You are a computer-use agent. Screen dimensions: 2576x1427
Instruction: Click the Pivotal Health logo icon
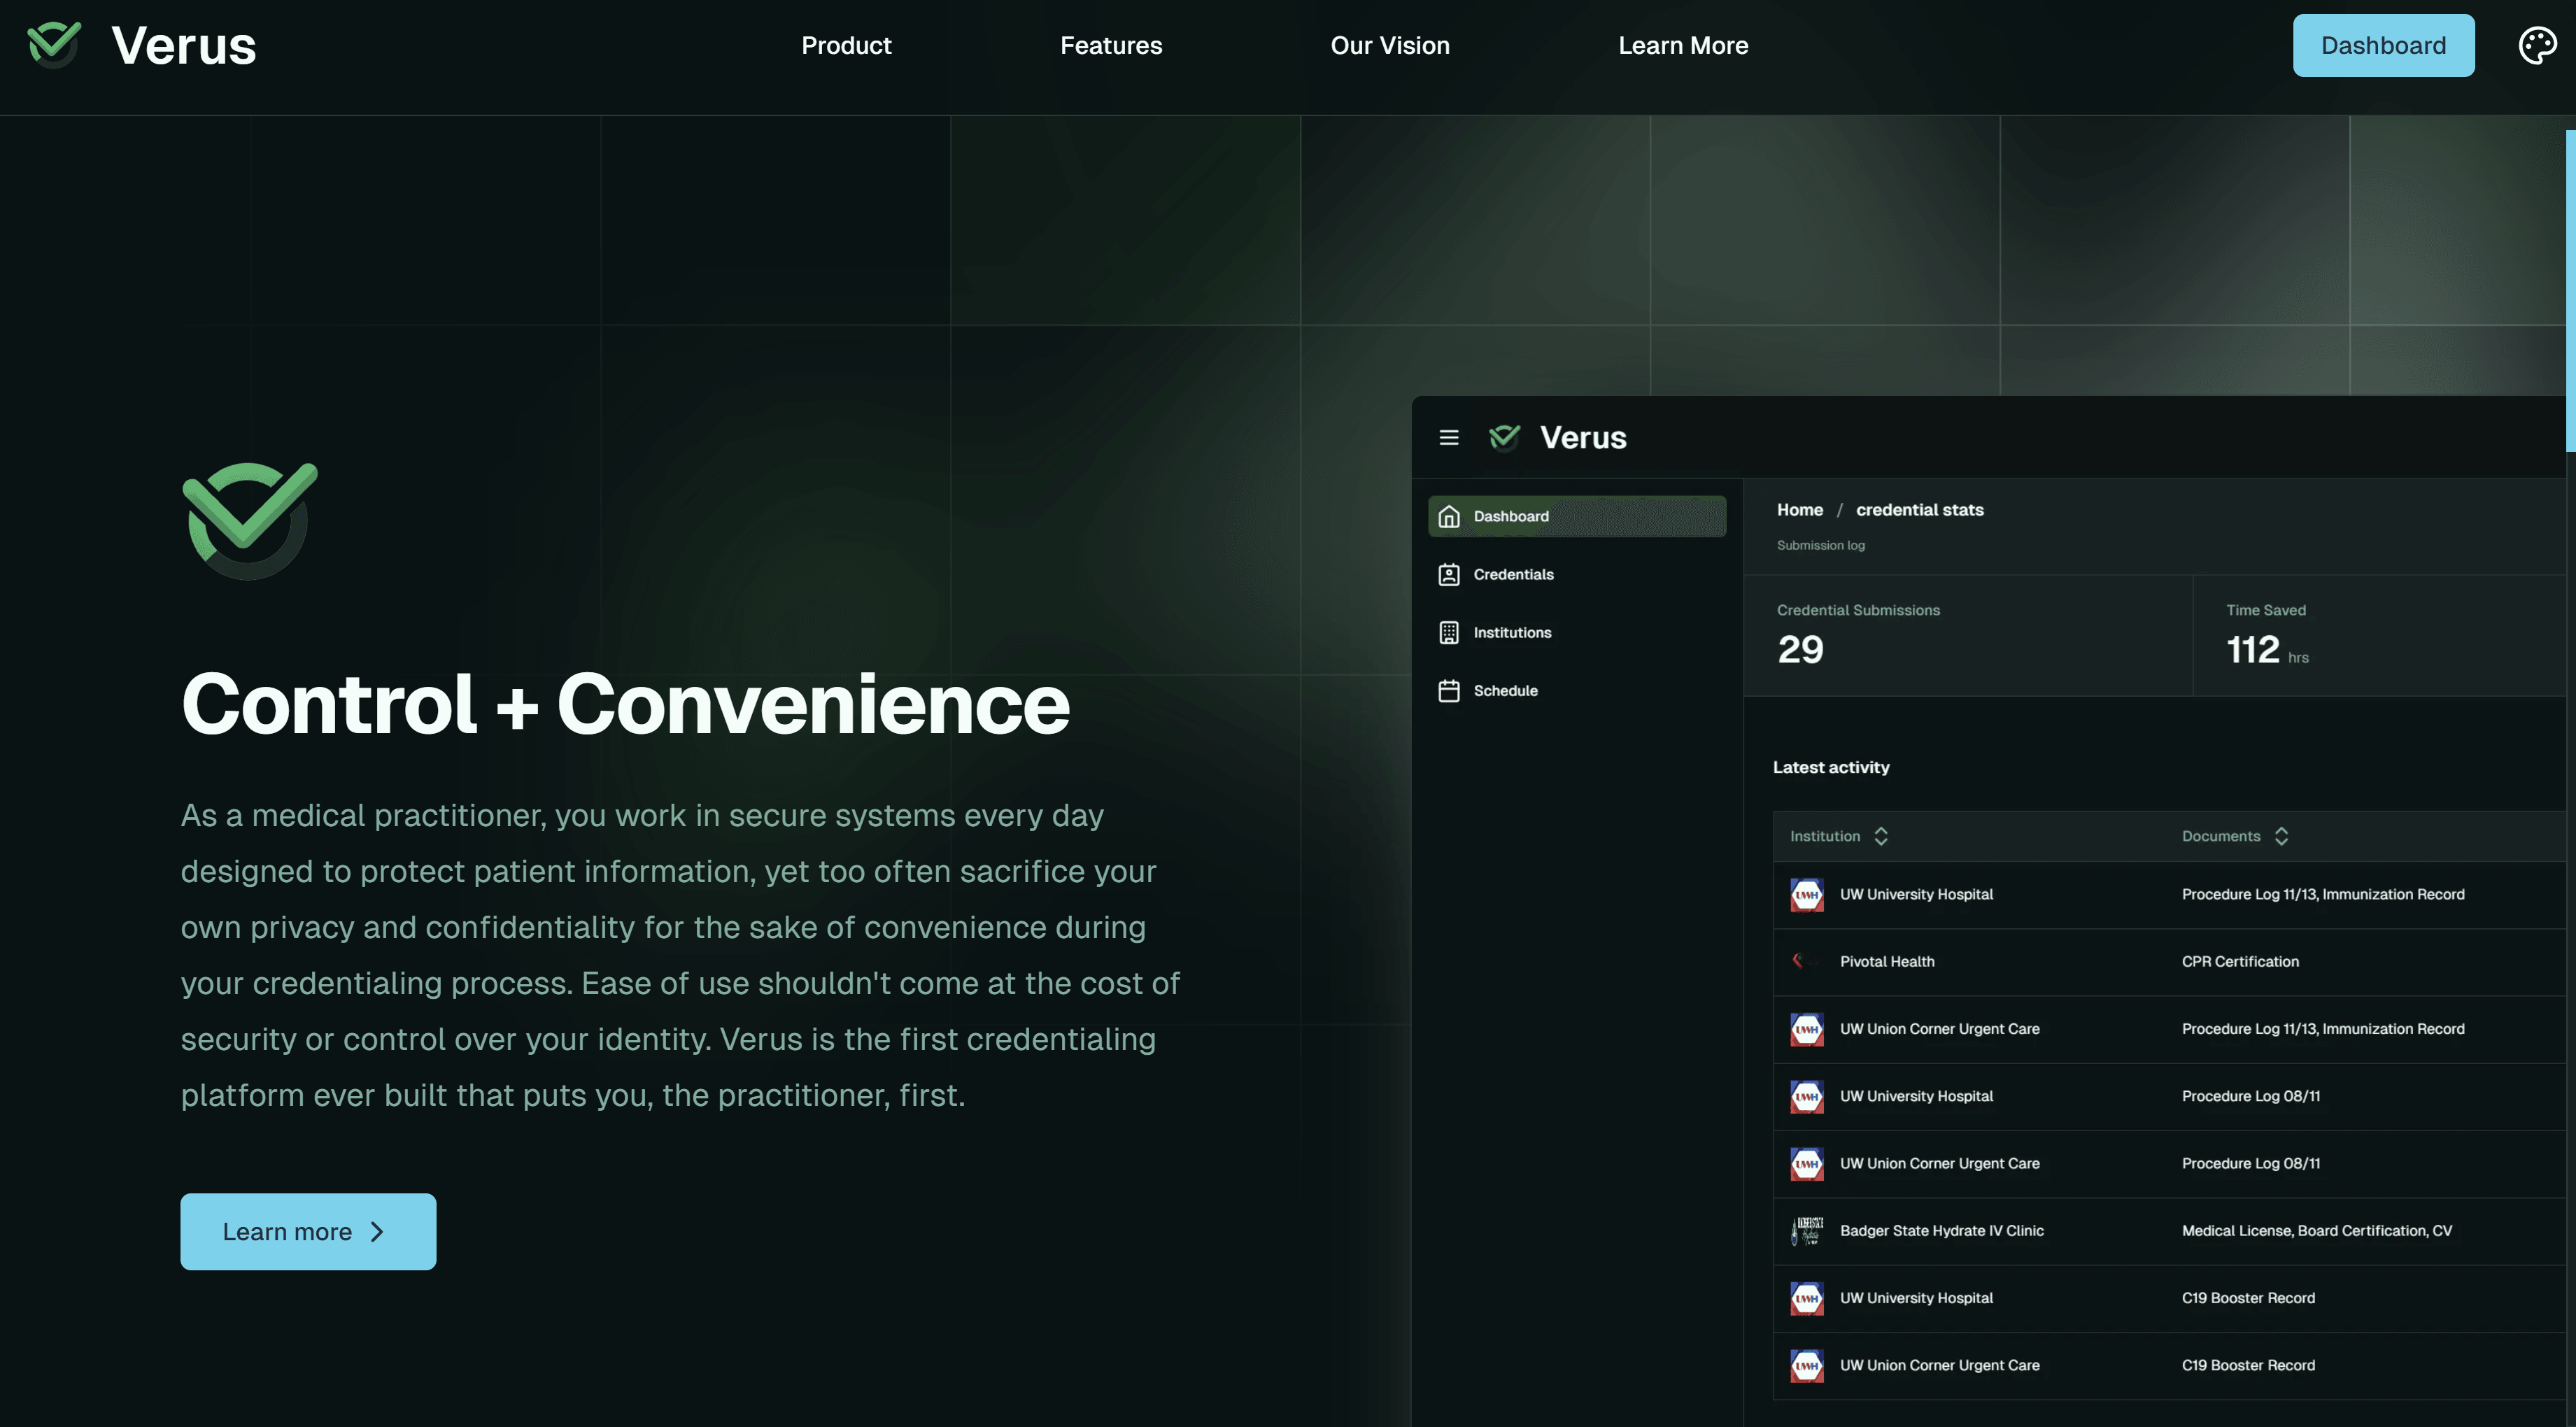(1804, 961)
